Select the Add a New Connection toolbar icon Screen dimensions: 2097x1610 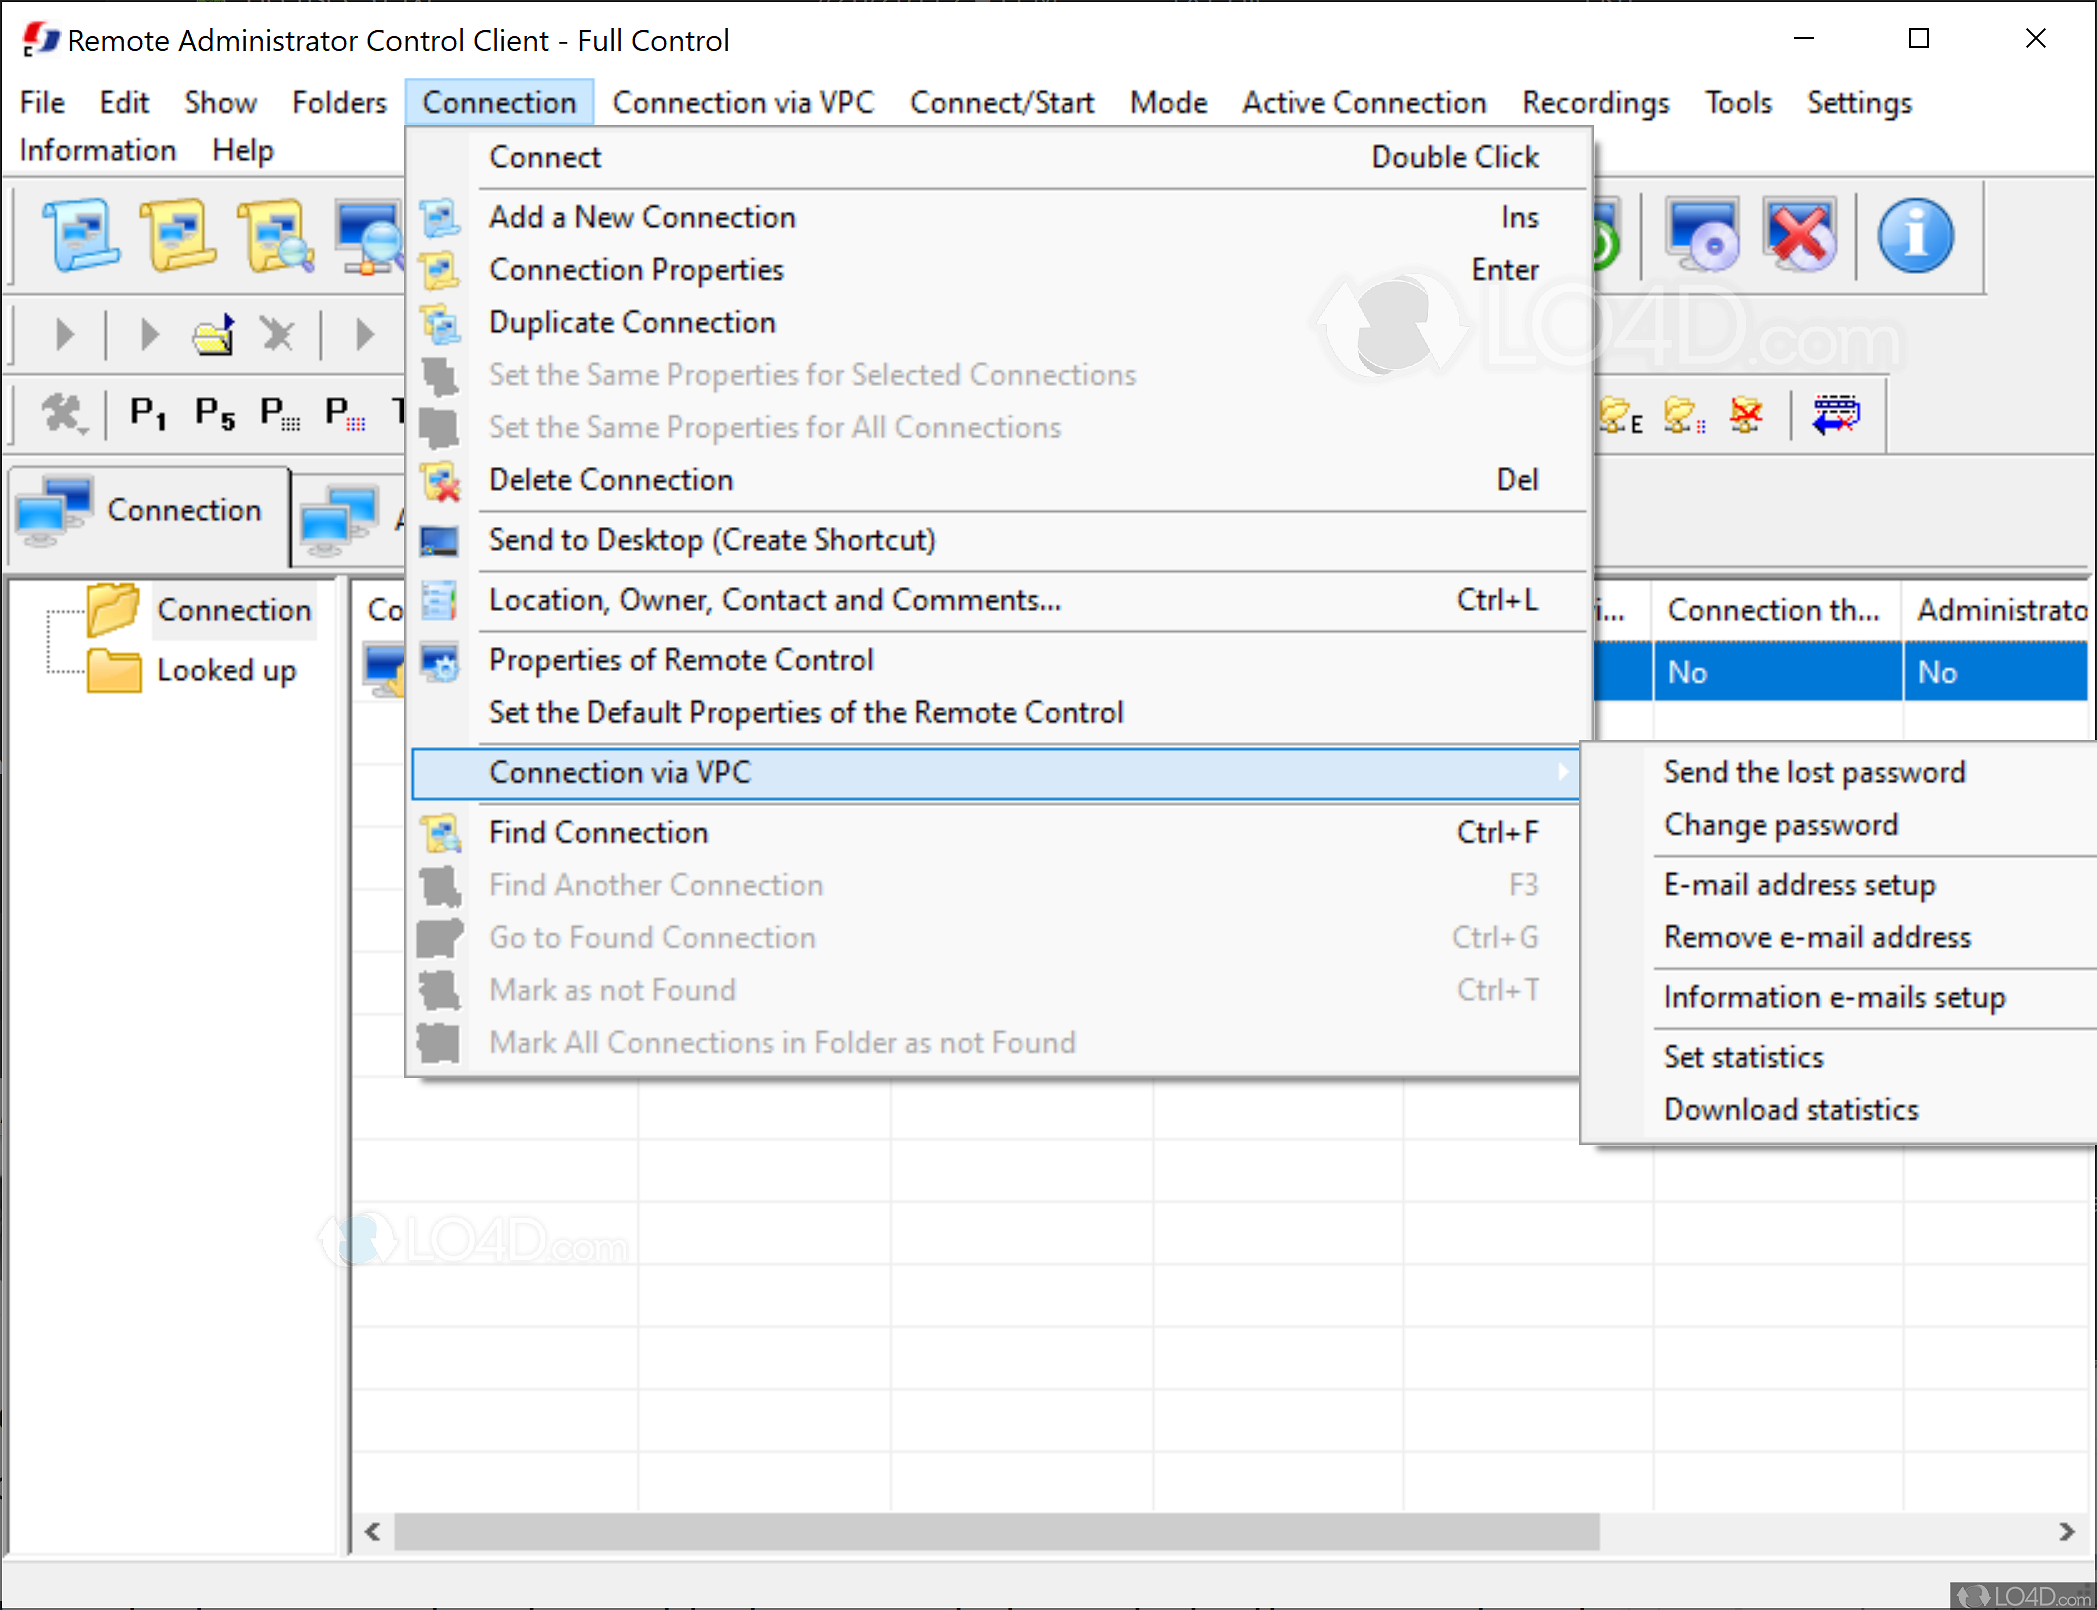point(80,235)
